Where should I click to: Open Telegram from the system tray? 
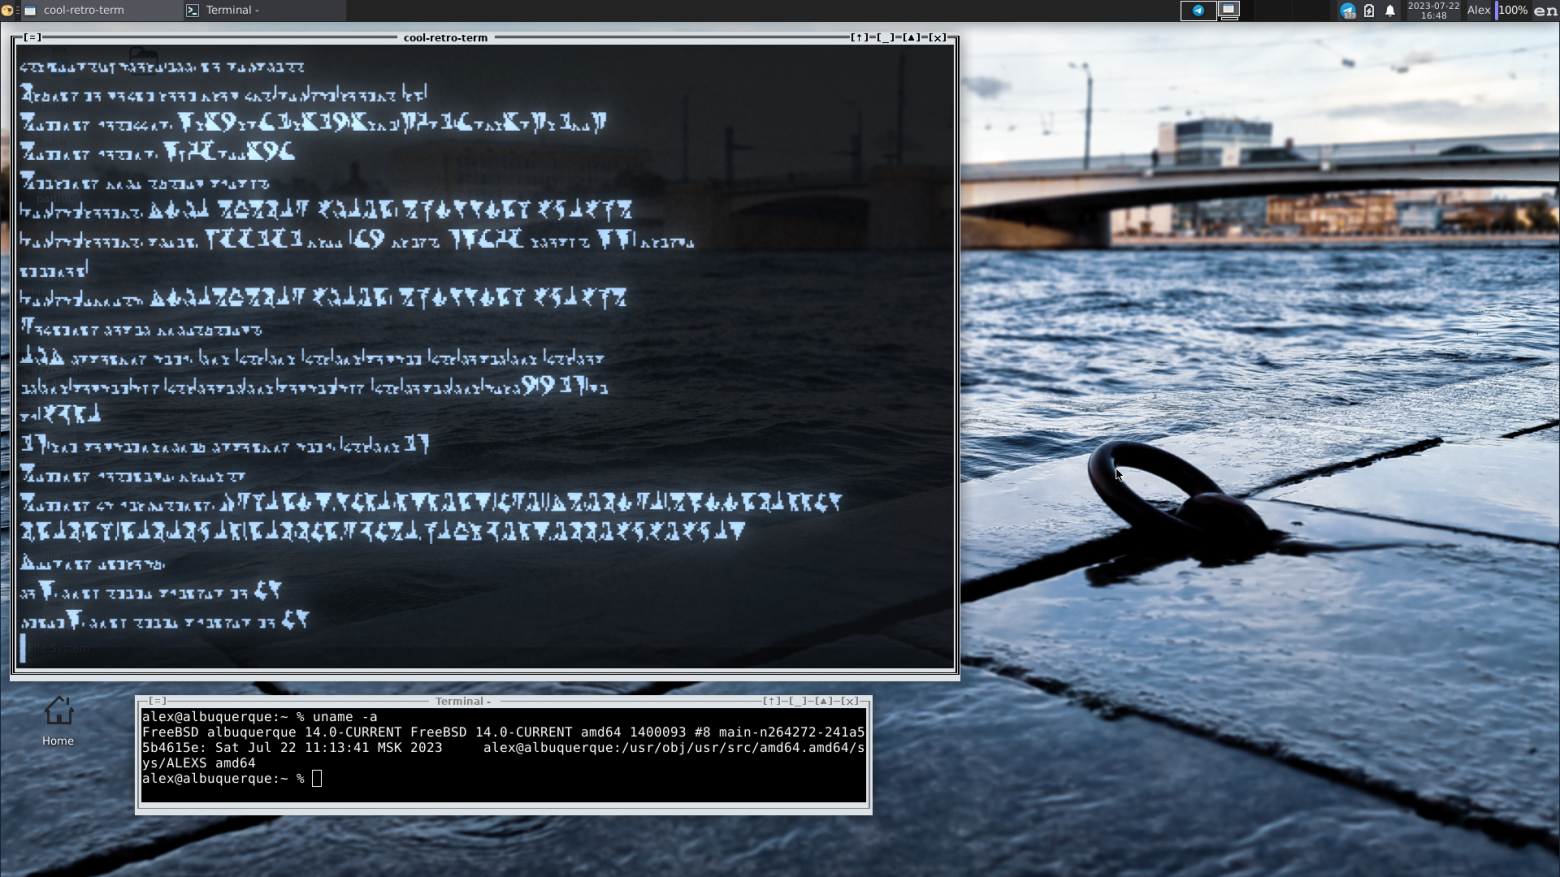[1347, 10]
